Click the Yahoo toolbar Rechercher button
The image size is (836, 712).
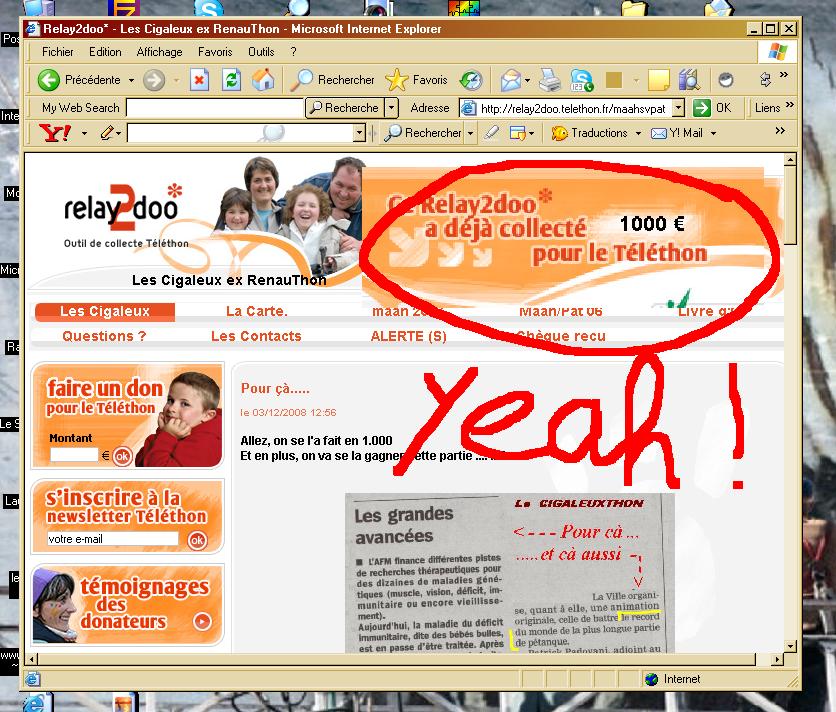[424, 133]
